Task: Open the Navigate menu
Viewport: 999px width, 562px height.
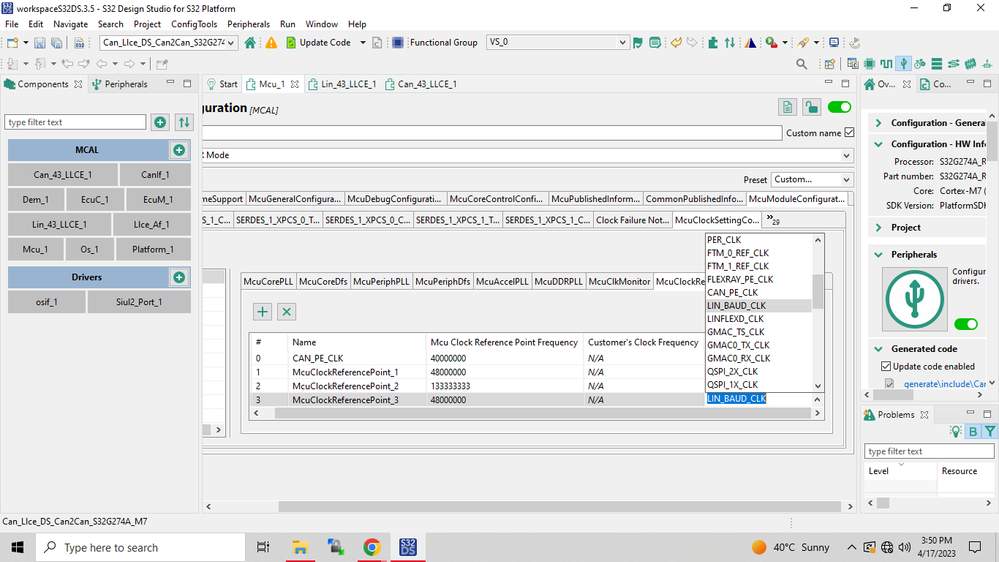Action: pos(70,24)
